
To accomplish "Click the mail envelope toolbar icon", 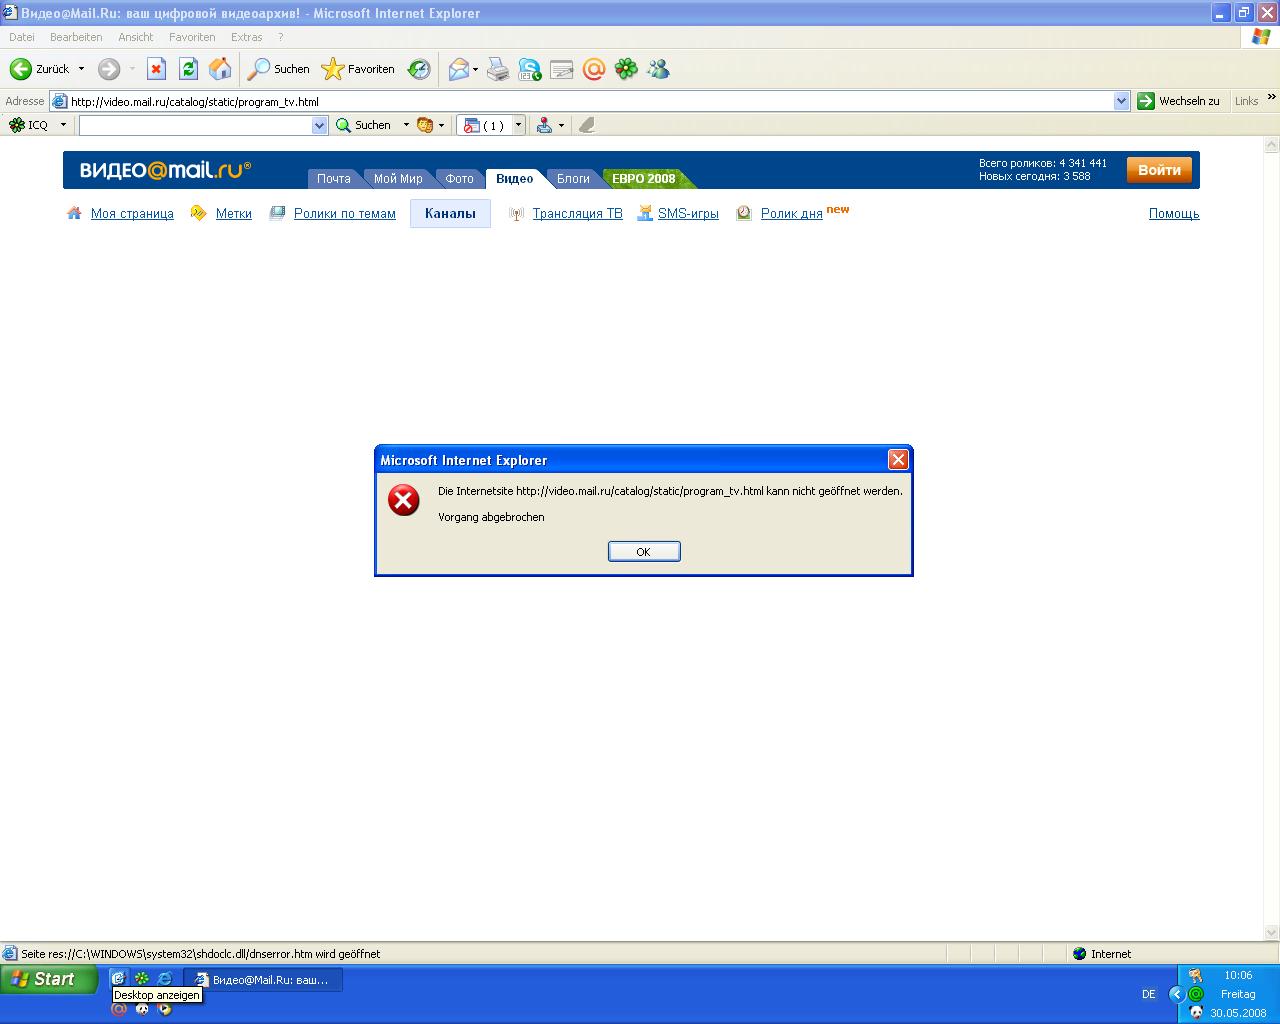I will click(x=459, y=69).
